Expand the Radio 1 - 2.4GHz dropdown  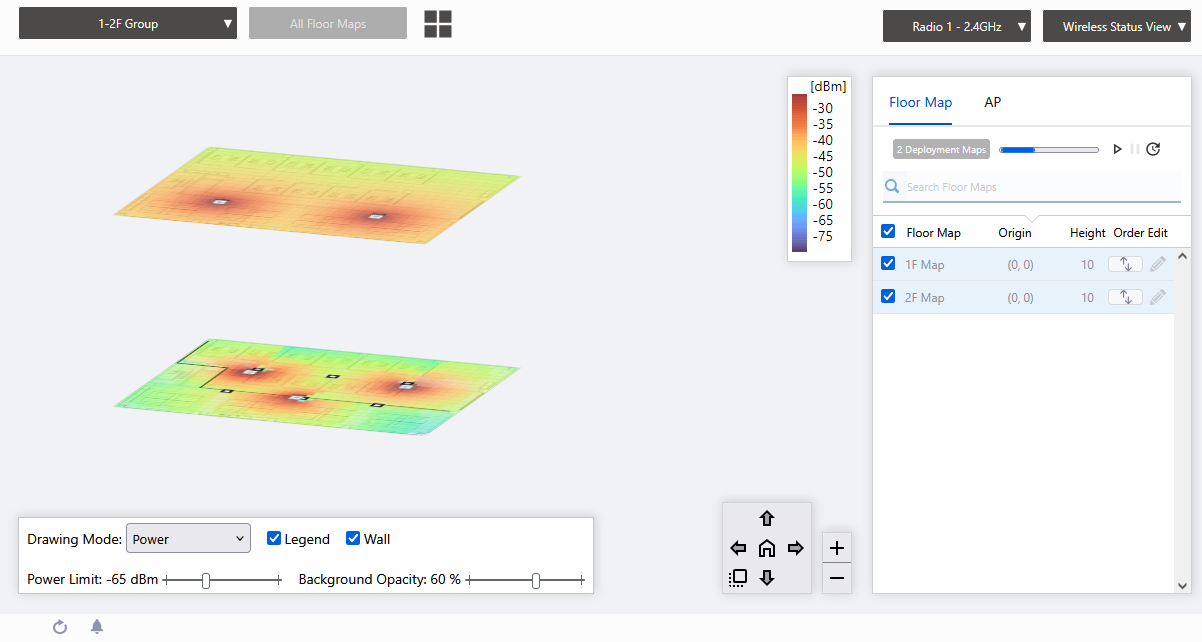956,27
